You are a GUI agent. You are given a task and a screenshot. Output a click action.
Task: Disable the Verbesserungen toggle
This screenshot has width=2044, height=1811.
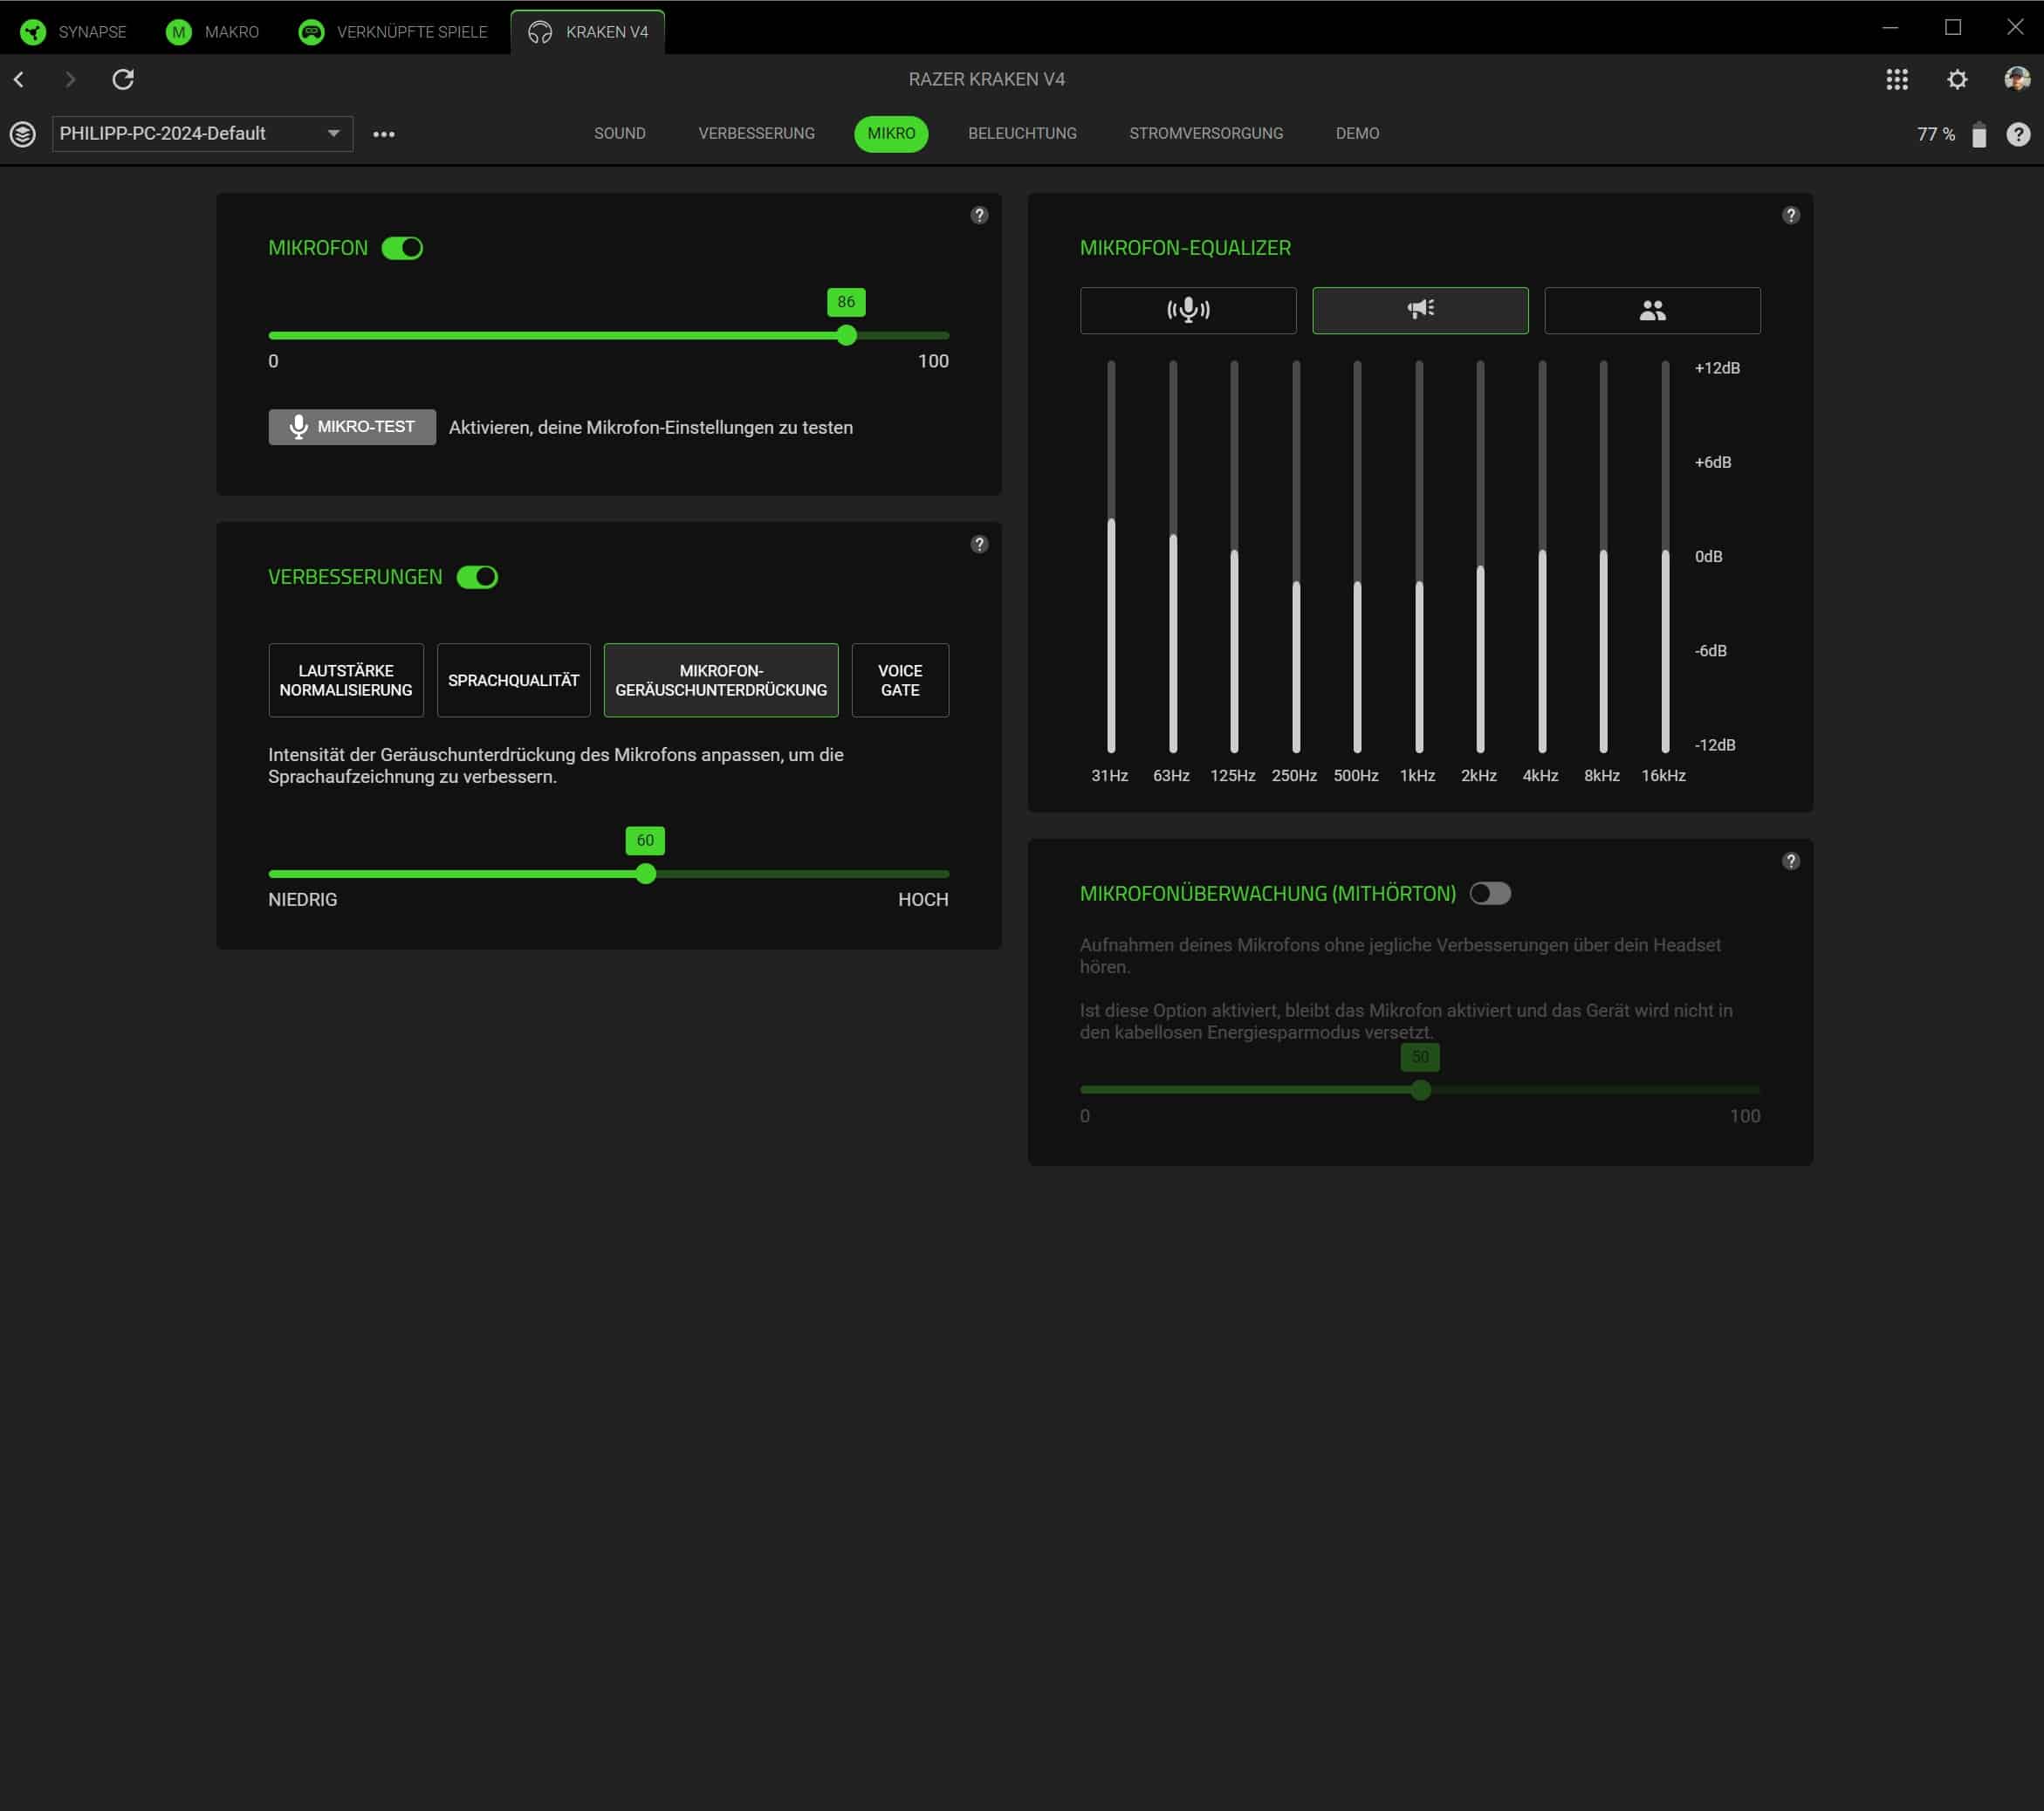coord(477,577)
